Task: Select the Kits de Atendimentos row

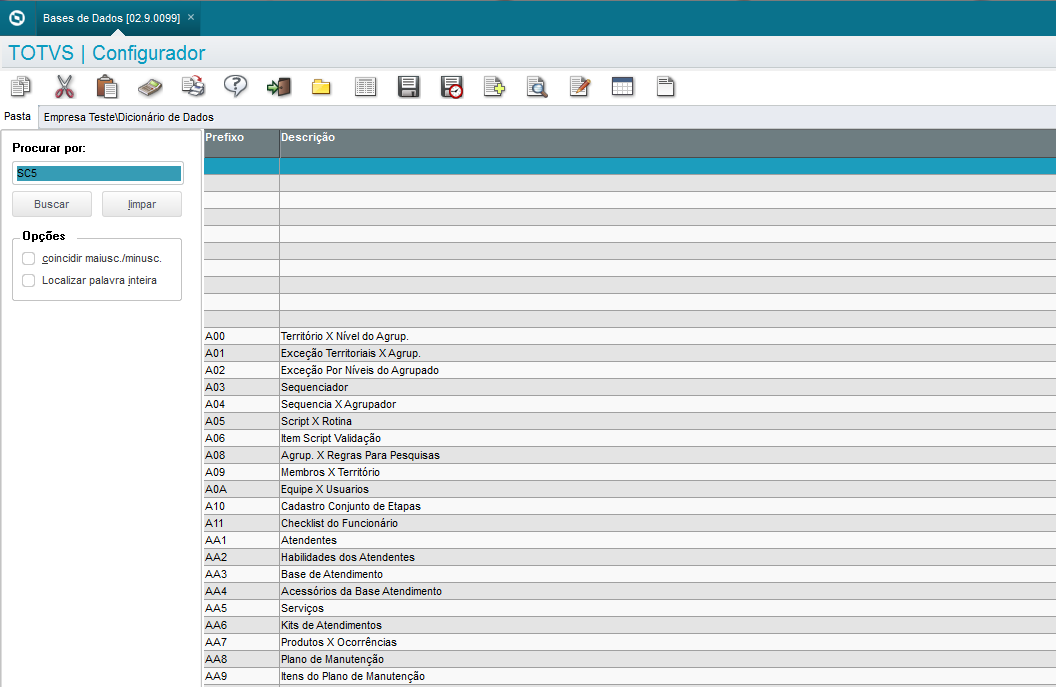Action: pyautogui.click(x=630, y=625)
